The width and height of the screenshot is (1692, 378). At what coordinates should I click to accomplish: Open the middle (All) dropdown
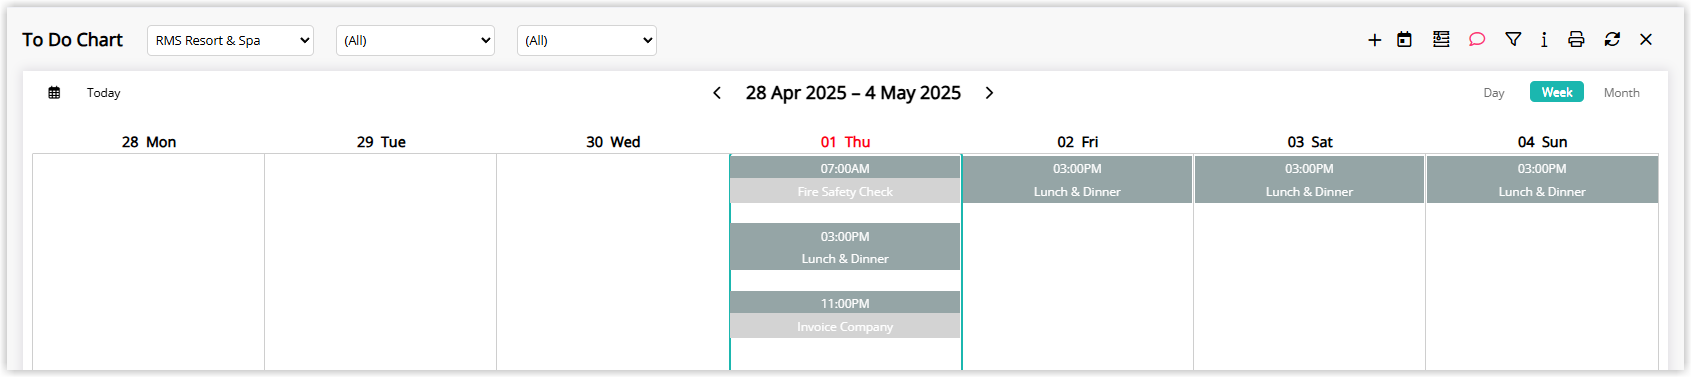tap(415, 41)
